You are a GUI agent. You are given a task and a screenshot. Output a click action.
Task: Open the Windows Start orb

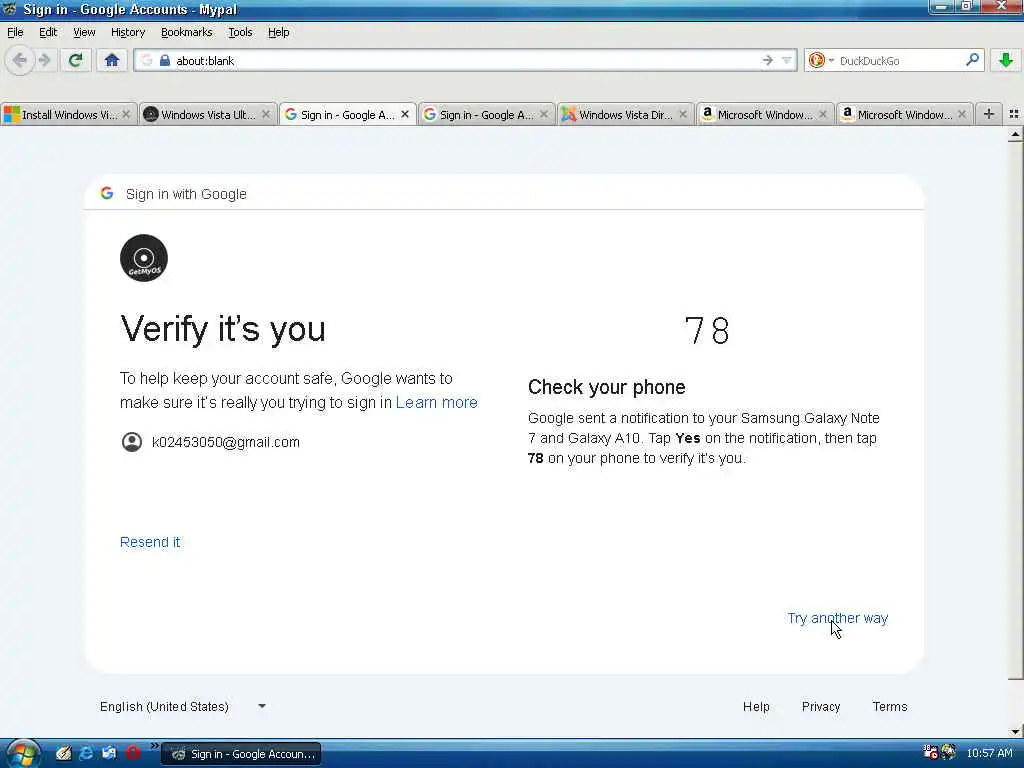[x=23, y=754]
